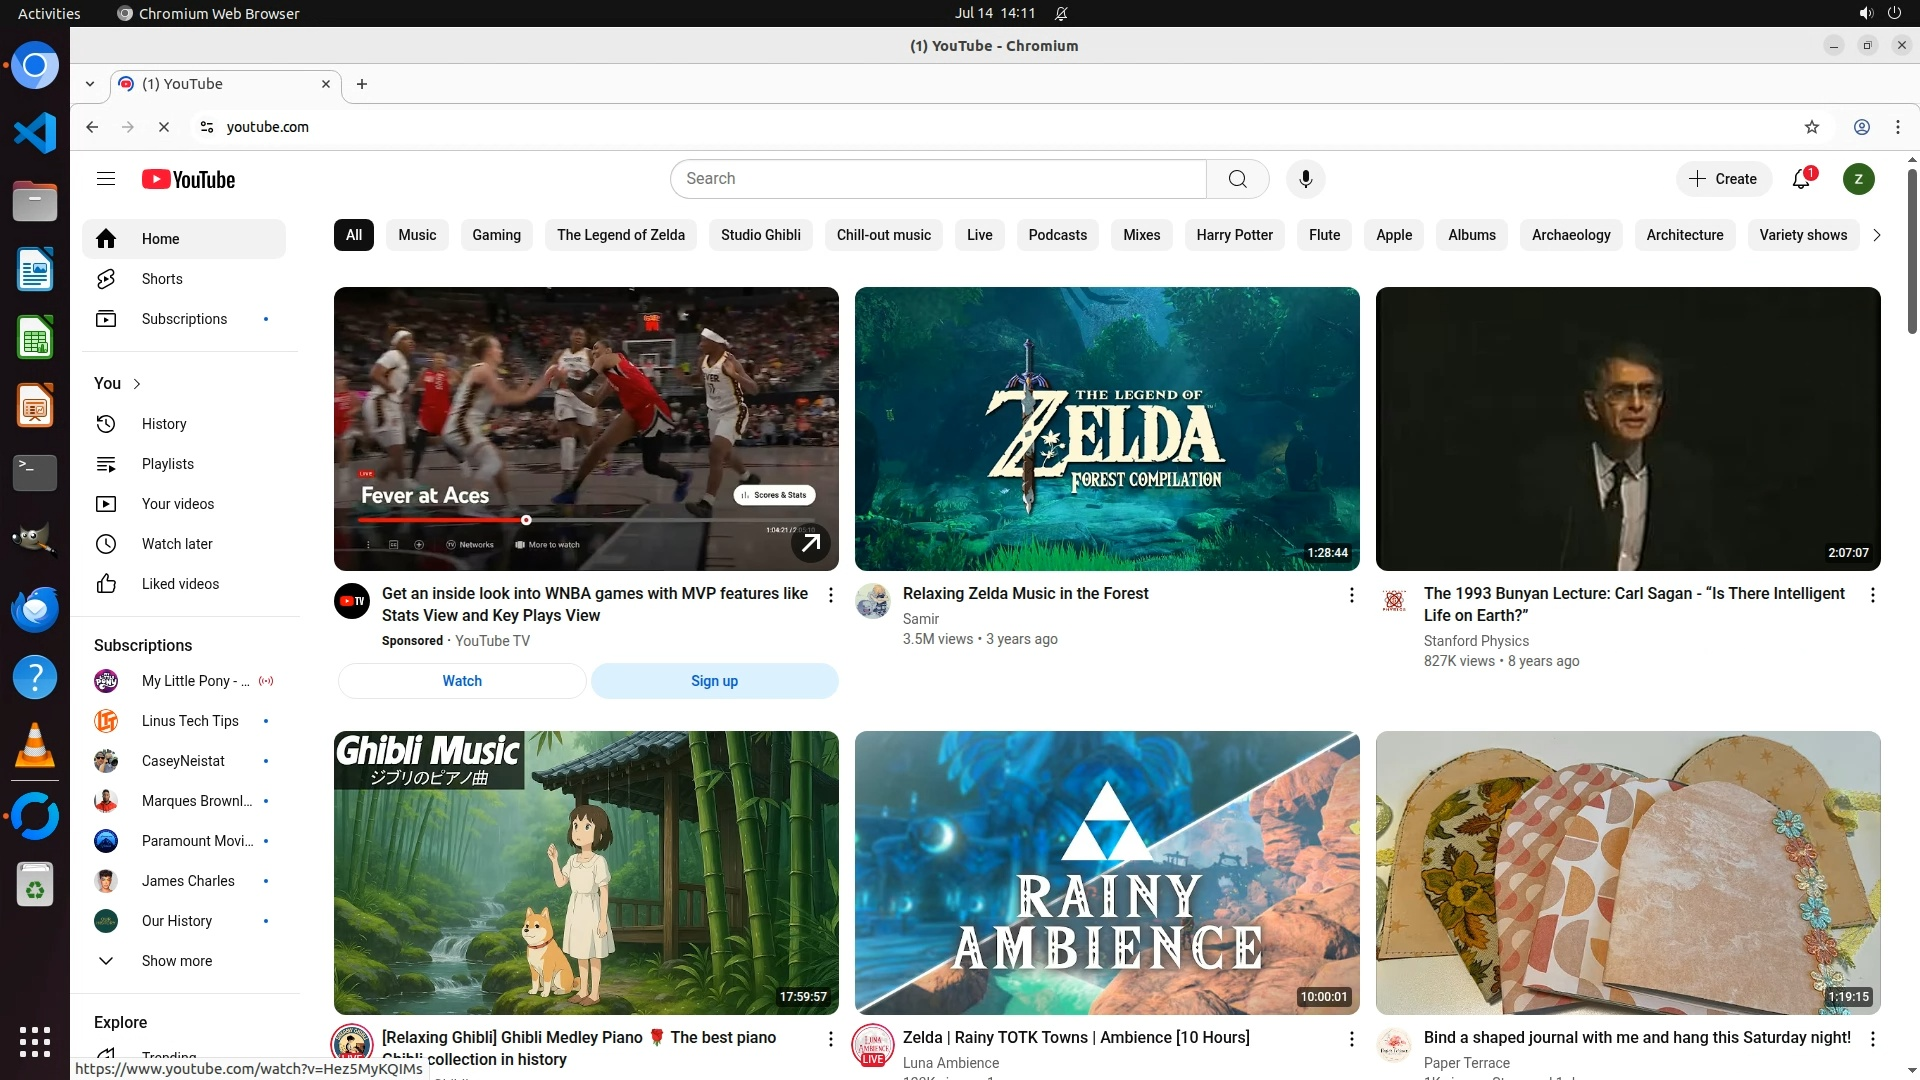Select the Studio Ghibli filter chip
Image resolution: width=1920 pixels, height=1080 pixels.
(x=760, y=235)
